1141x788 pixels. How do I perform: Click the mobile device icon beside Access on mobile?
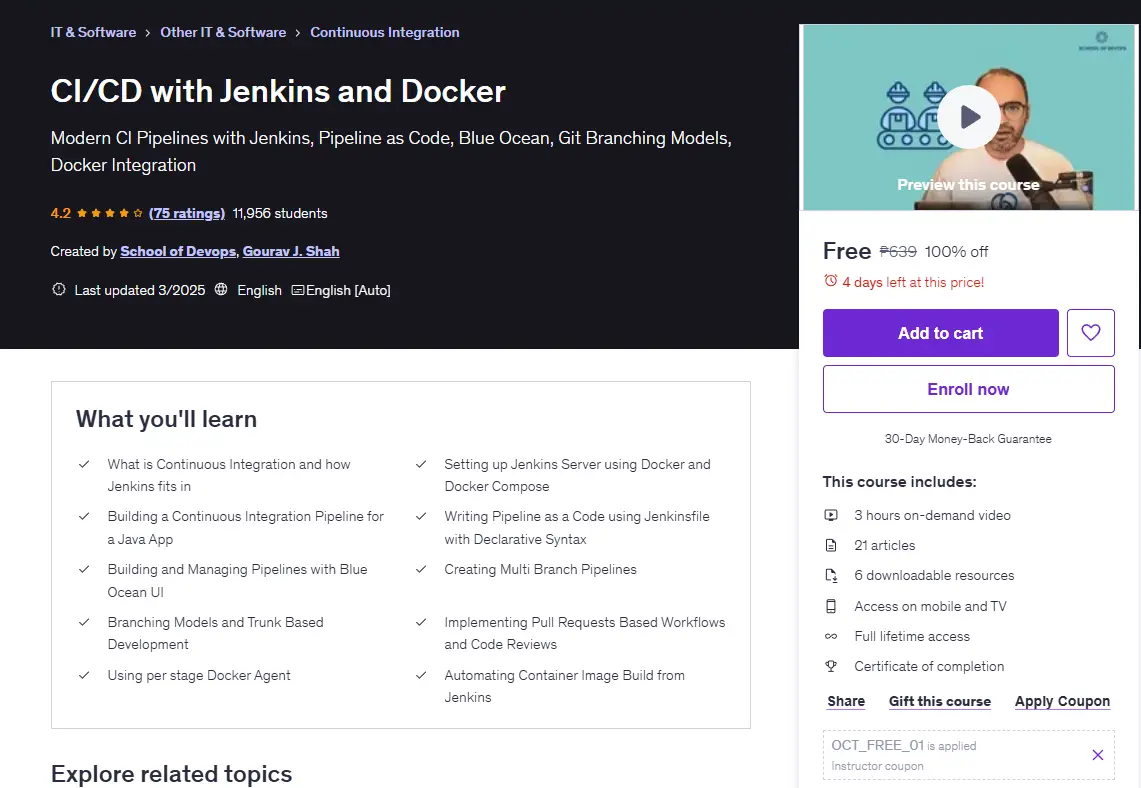pos(830,606)
